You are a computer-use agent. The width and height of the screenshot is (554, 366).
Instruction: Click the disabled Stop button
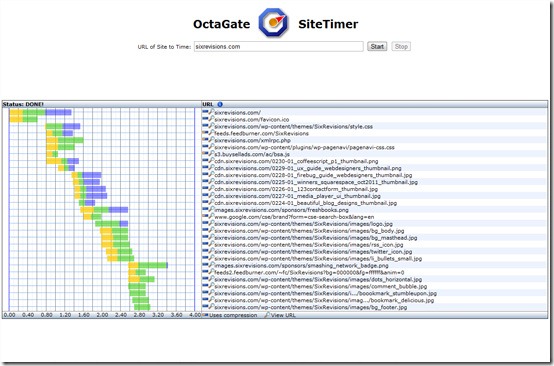point(401,46)
